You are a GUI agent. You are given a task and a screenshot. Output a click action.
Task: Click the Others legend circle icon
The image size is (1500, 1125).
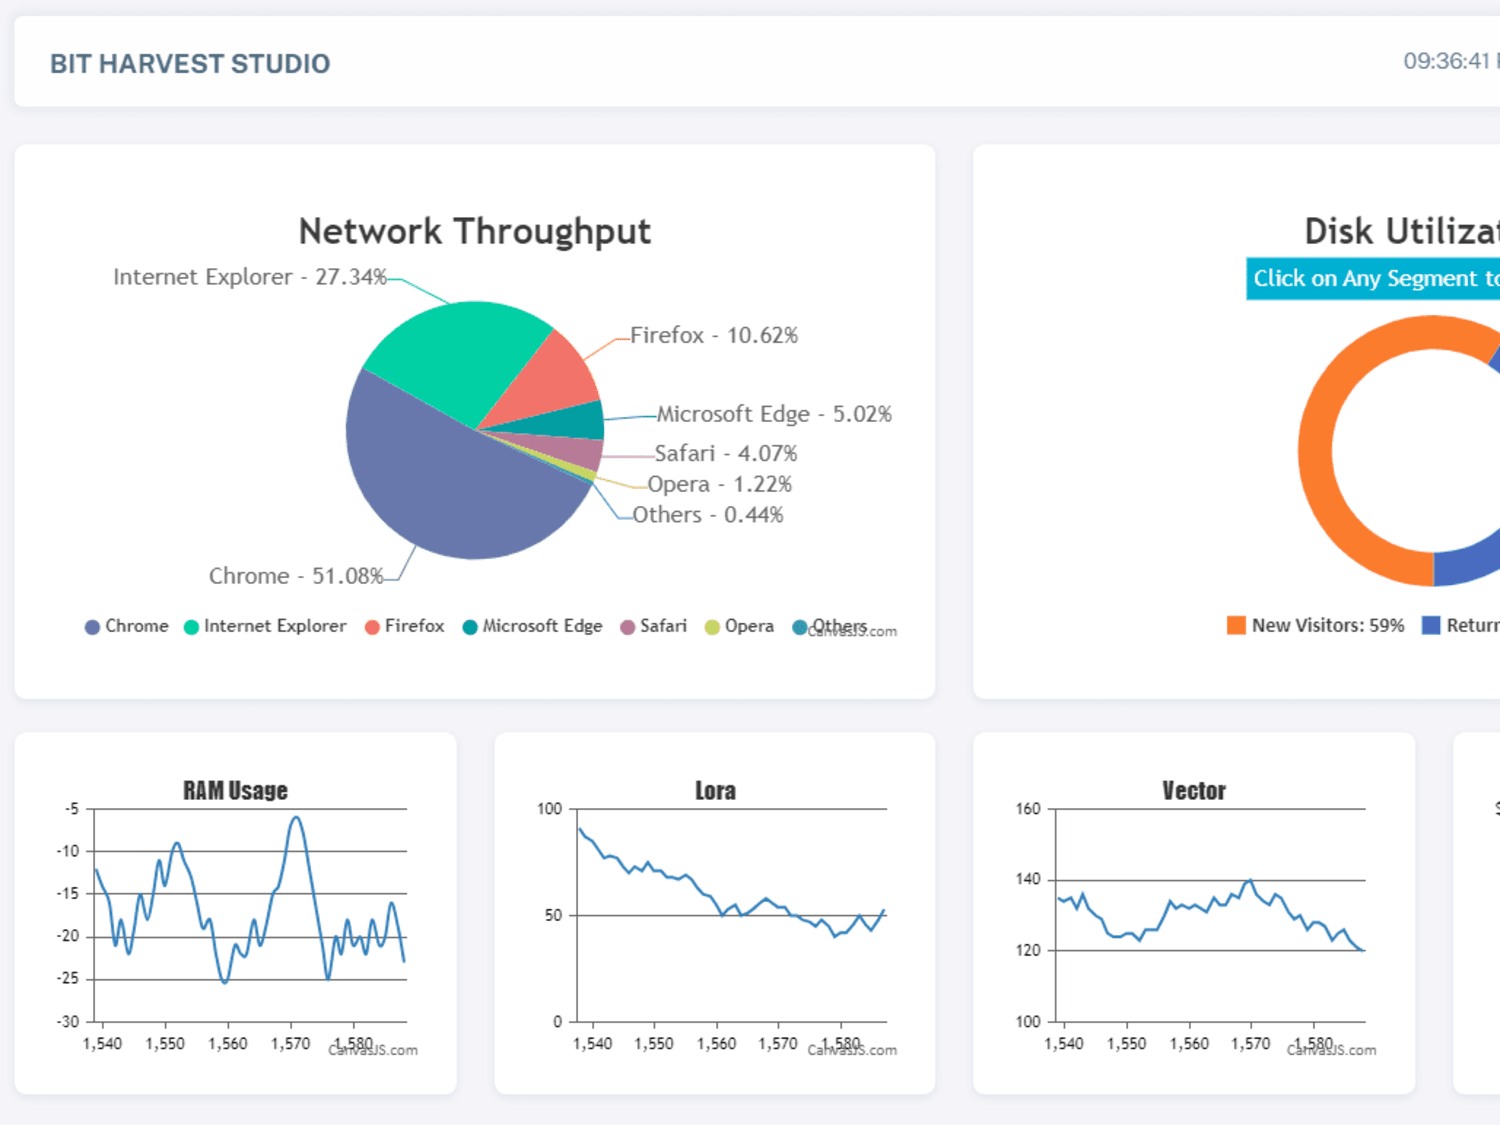point(799,627)
